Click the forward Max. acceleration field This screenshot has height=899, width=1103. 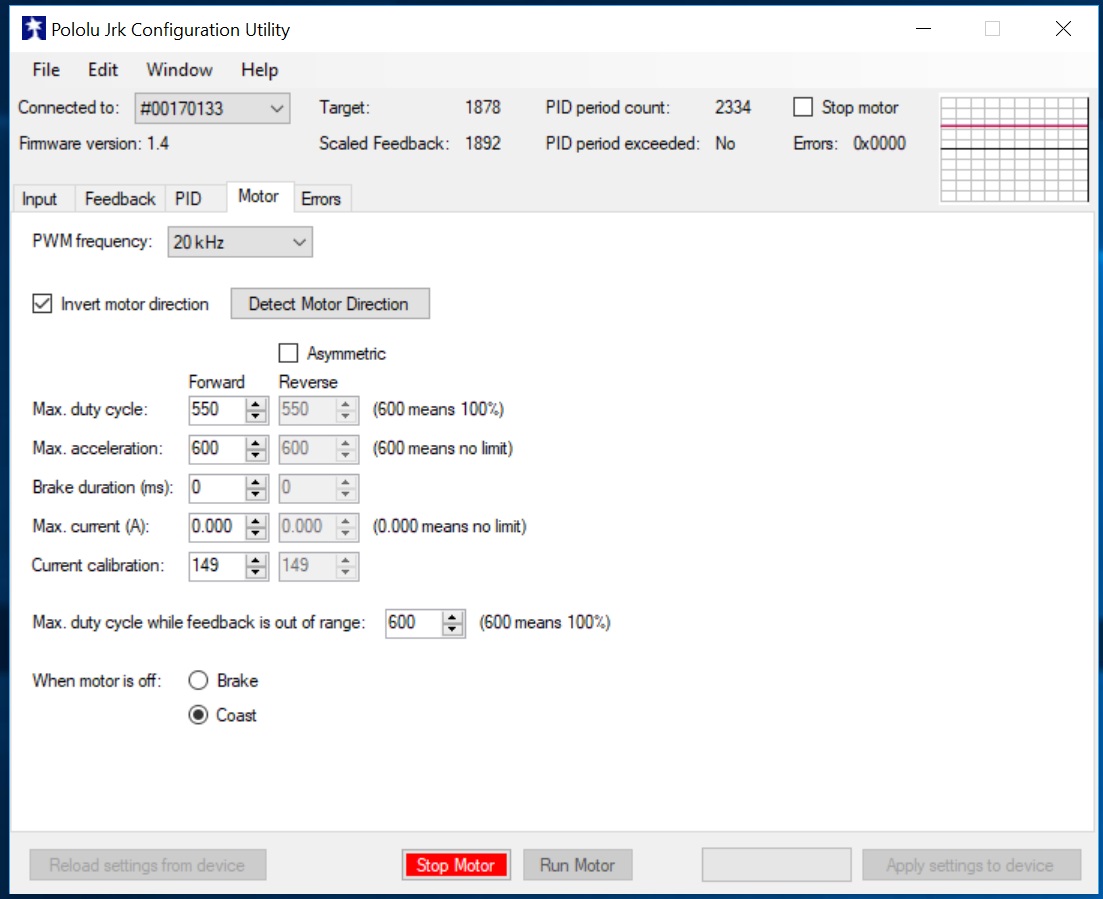tap(217, 449)
